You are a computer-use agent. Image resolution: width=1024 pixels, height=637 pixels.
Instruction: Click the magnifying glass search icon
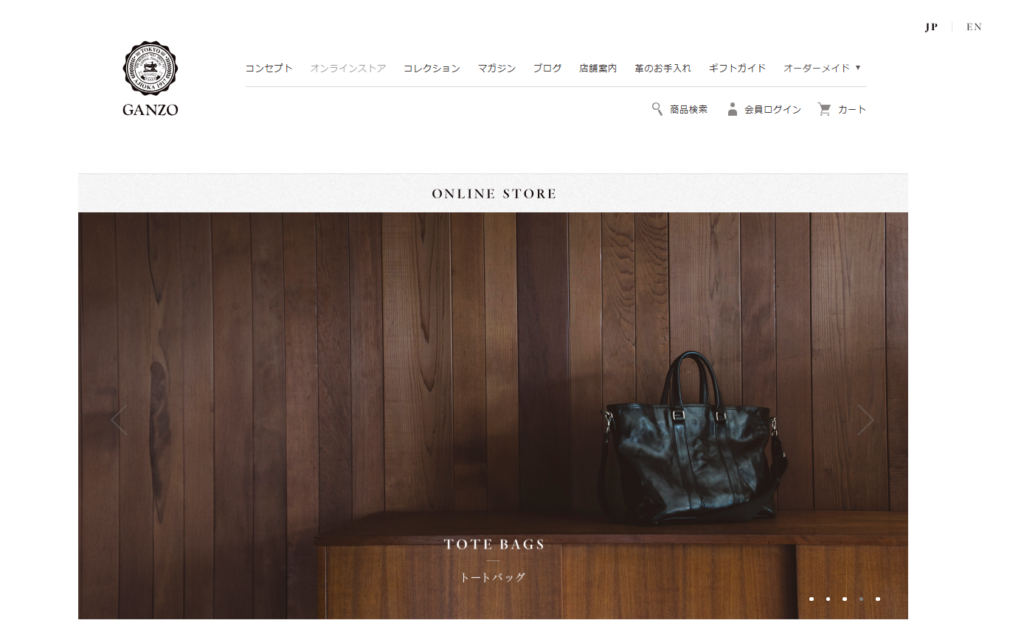point(657,109)
